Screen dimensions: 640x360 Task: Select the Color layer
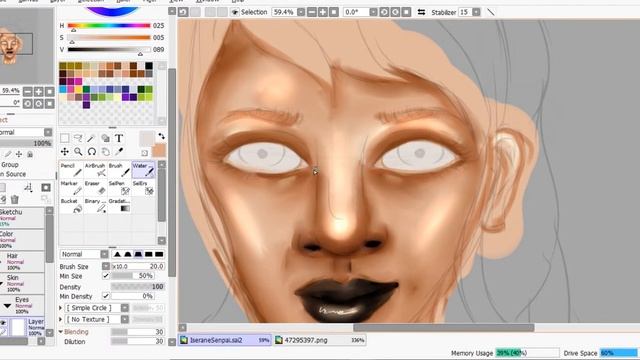click(22, 240)
